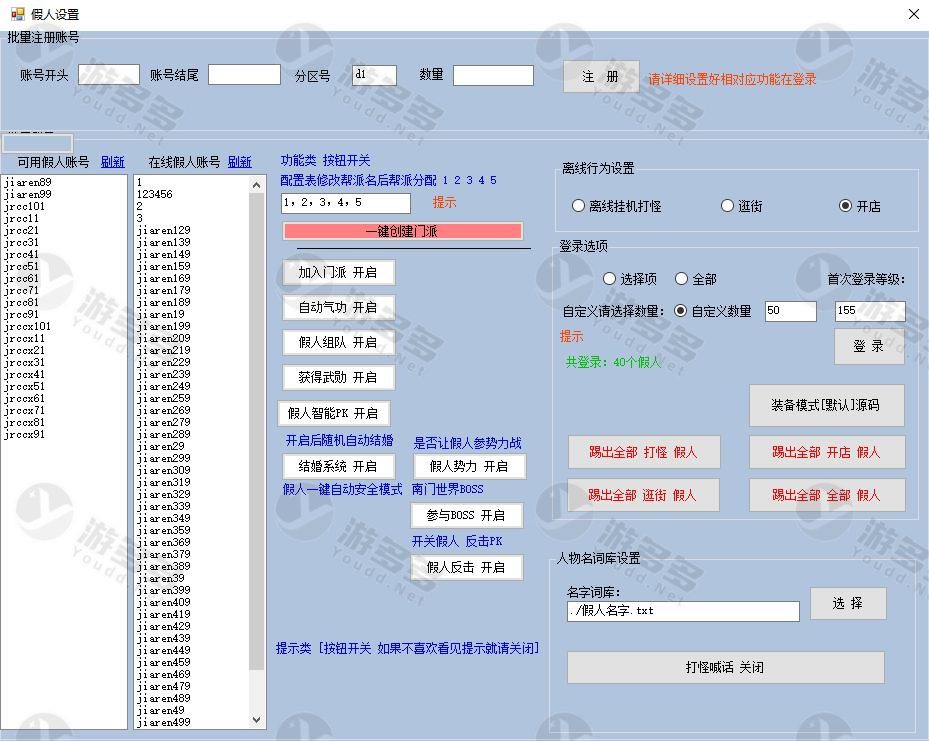Click online list scrollbar up arrow
Image resolution: width=929 pixels, height=741 pixels.
(x=257, y=185)
